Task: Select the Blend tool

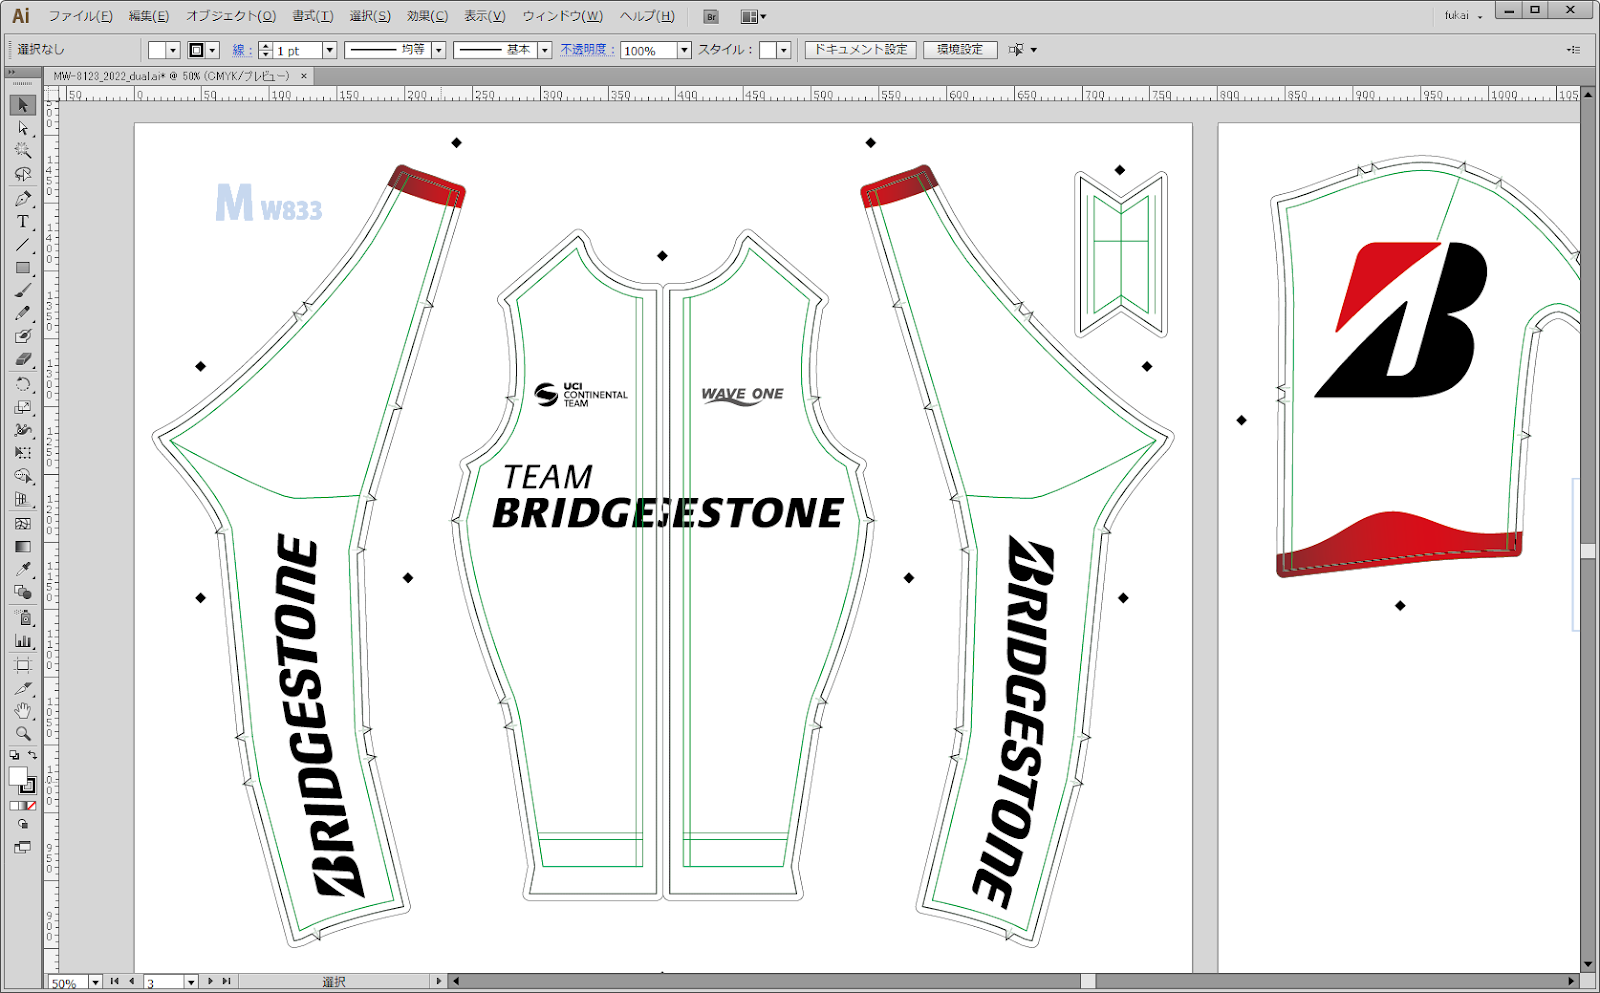Action: coord(23,592)
